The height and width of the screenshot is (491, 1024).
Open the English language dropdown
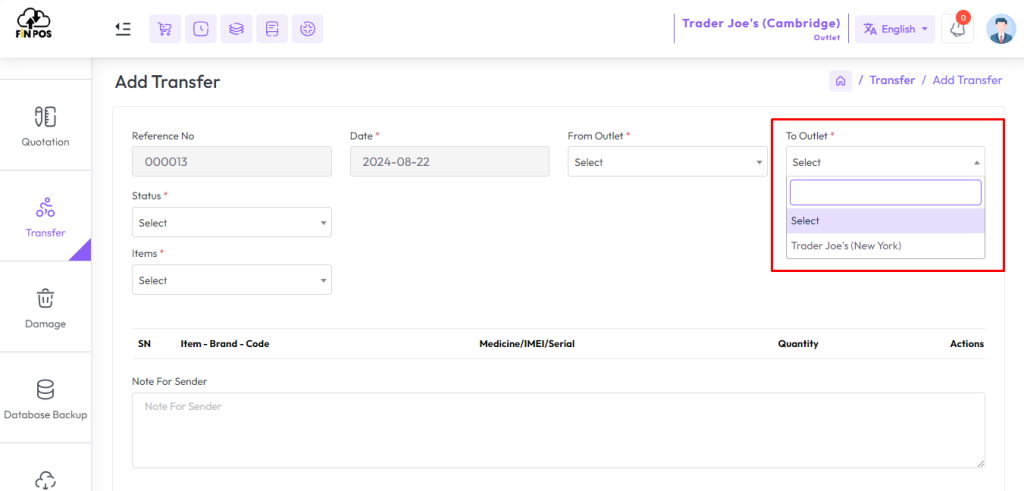pos(895,29)
